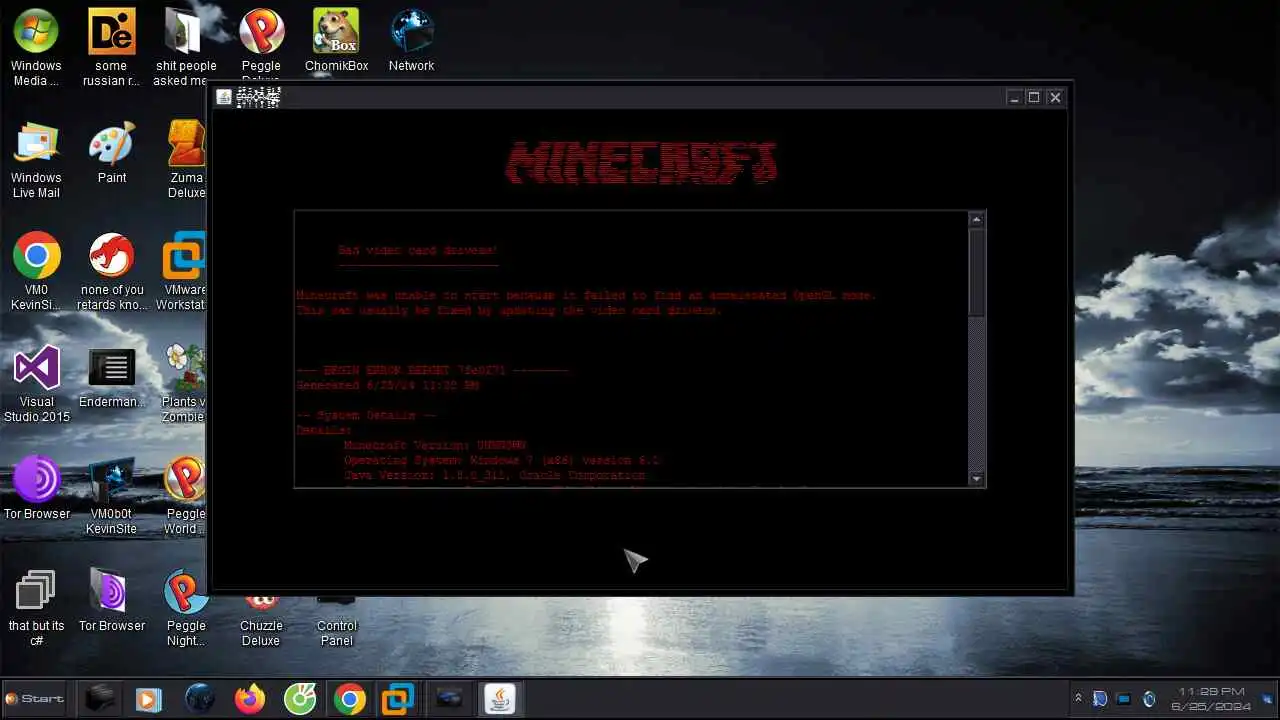Open the green disc taskbar icon
Screen dimensions: 1280x720
coord(300,699)
